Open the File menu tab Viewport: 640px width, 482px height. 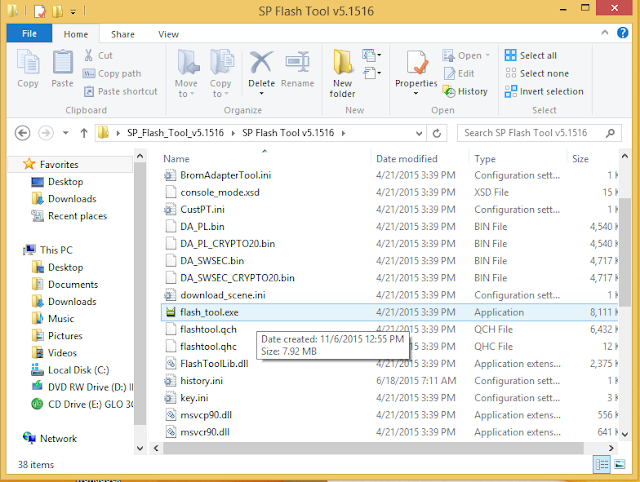[x=29, y=33]
